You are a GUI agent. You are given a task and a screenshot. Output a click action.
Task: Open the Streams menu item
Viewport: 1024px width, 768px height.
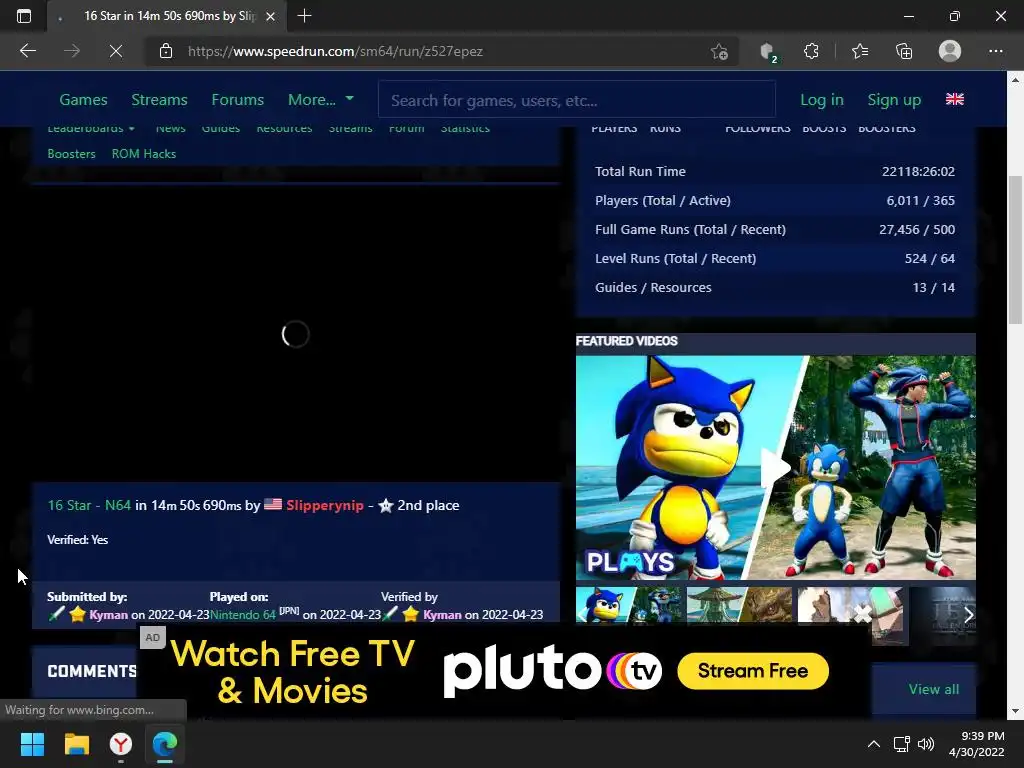click(159, 99)
